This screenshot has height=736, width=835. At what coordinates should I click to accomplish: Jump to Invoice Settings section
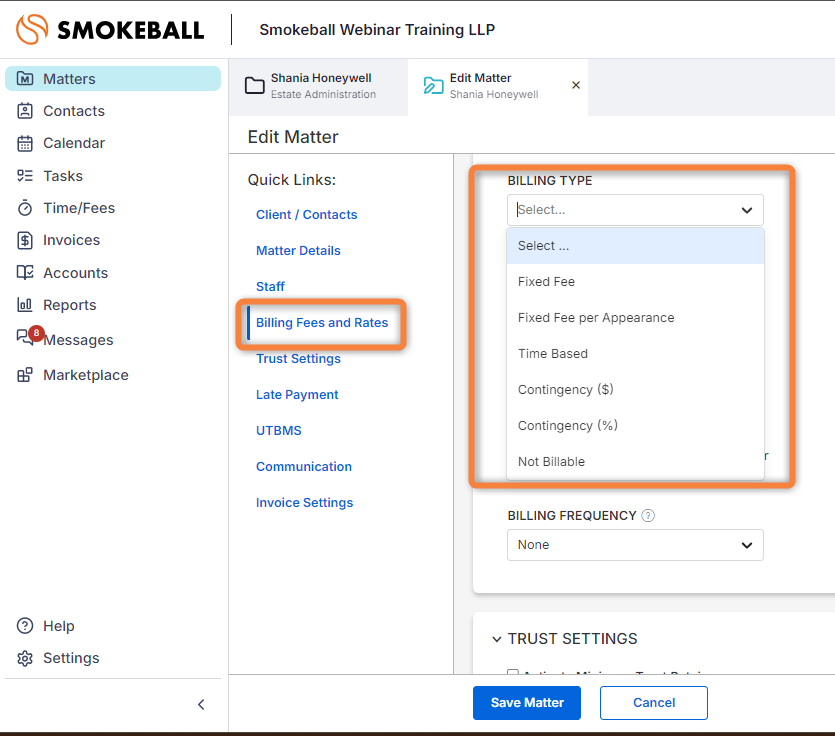click(x=305, y=503)
